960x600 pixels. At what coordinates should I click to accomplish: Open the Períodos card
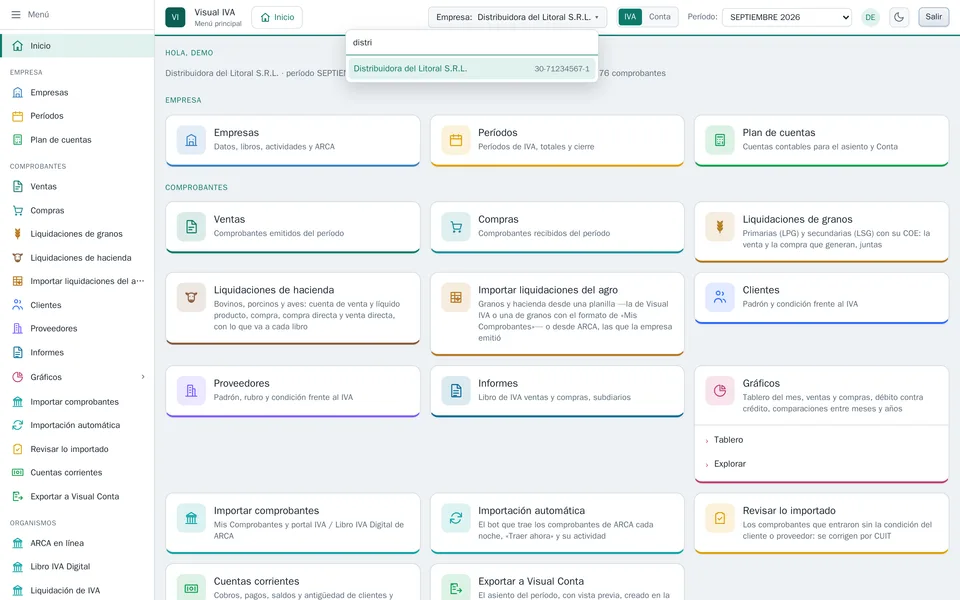557,140
